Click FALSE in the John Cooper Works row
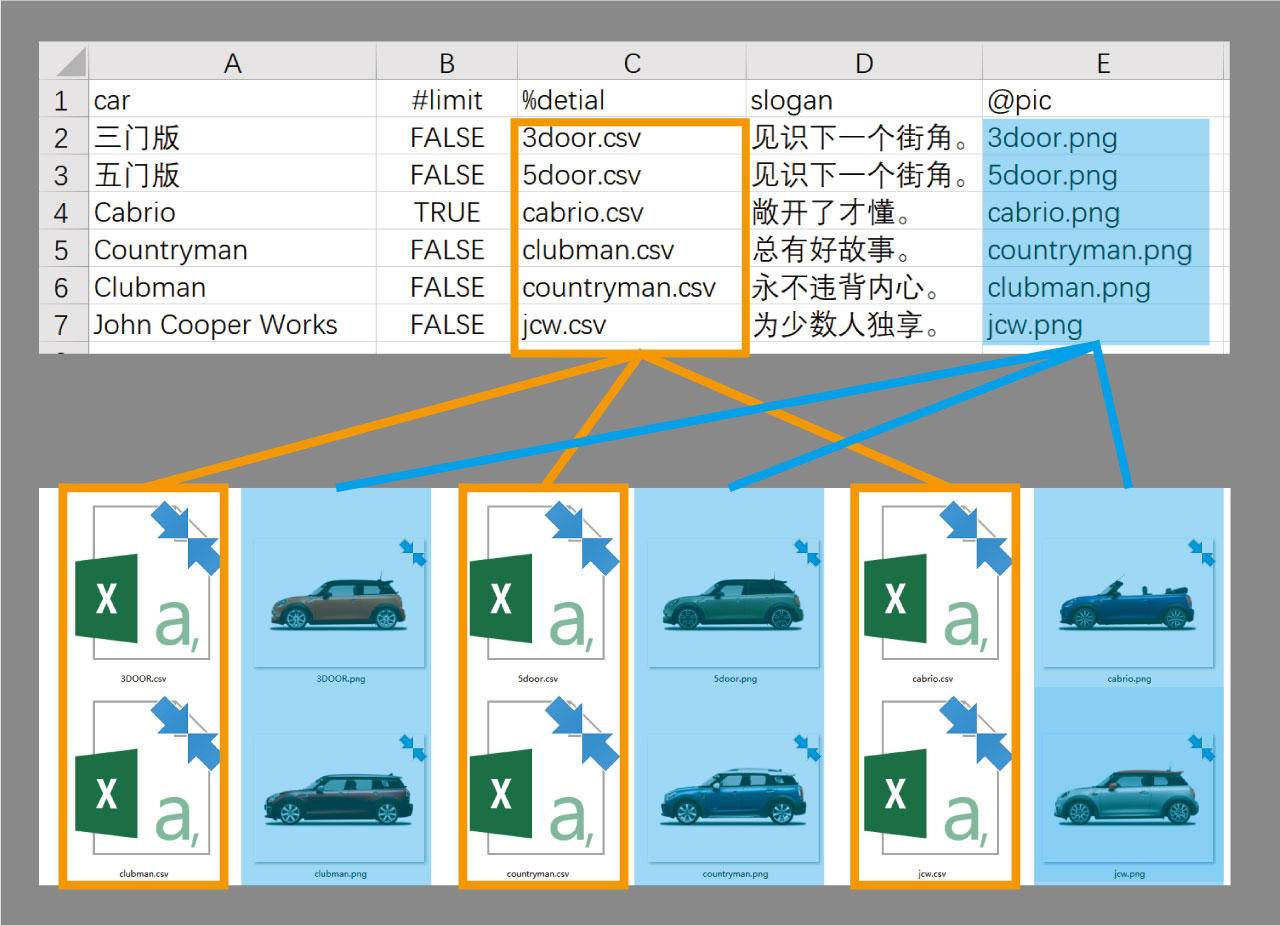The height and width of the screenshot is (925, 1280). tap(447, 324)
